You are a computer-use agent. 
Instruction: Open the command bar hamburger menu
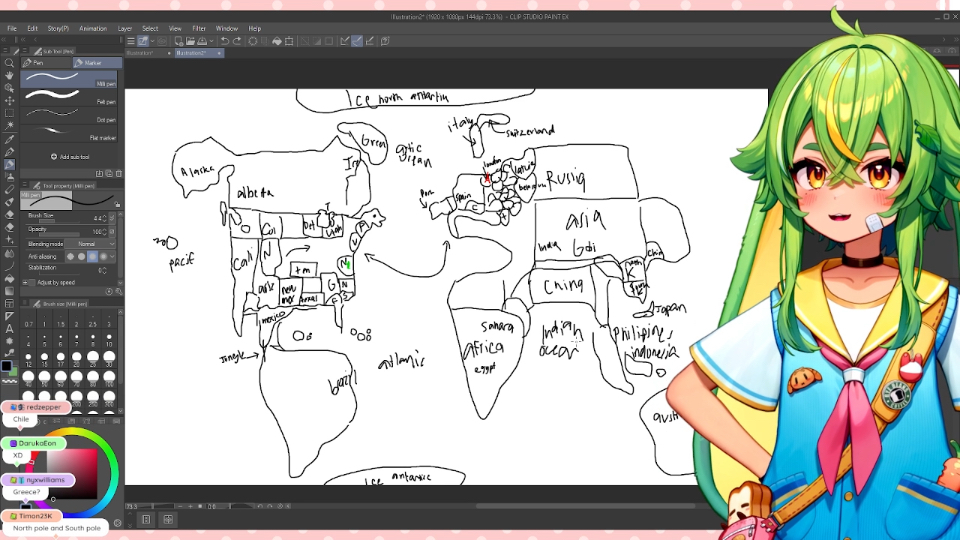(x=130, y=41)
